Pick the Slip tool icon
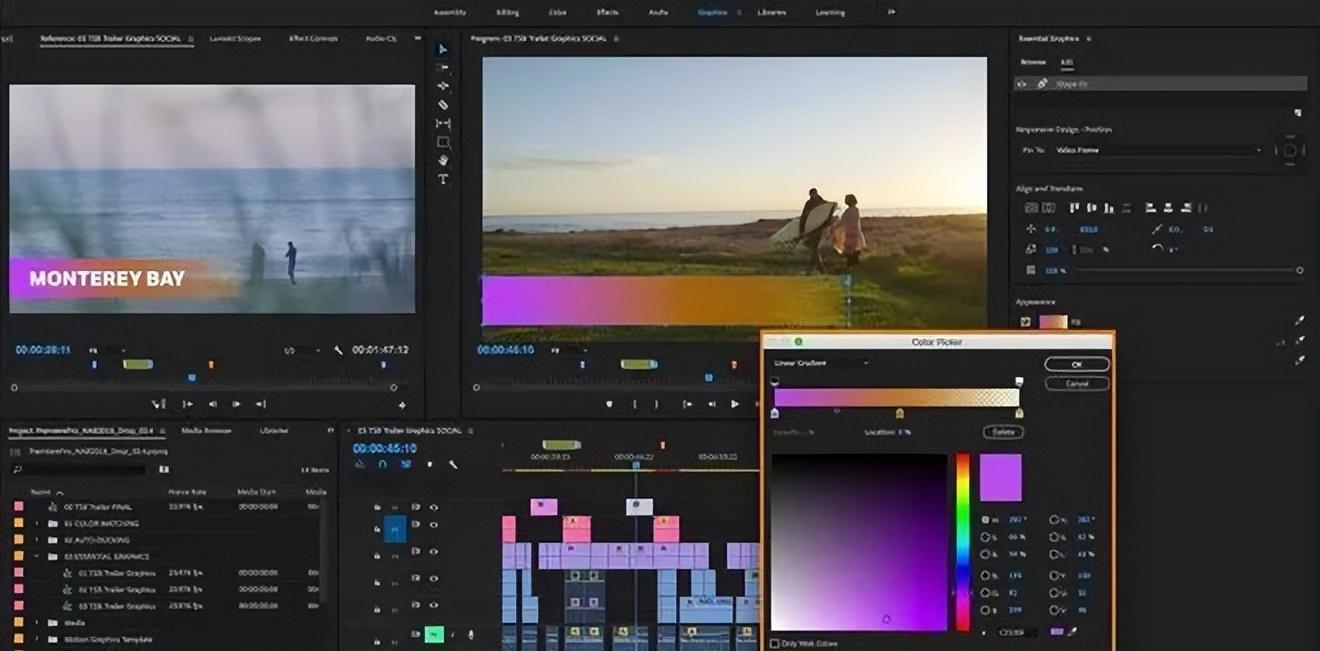Image resolution: width=1320 pixels, height=651 pixels. 443,124
